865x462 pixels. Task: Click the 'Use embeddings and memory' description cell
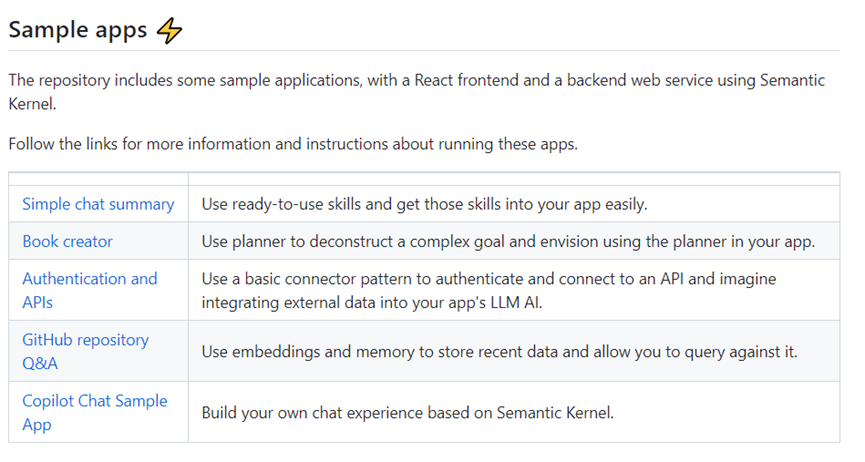point(514,351)
